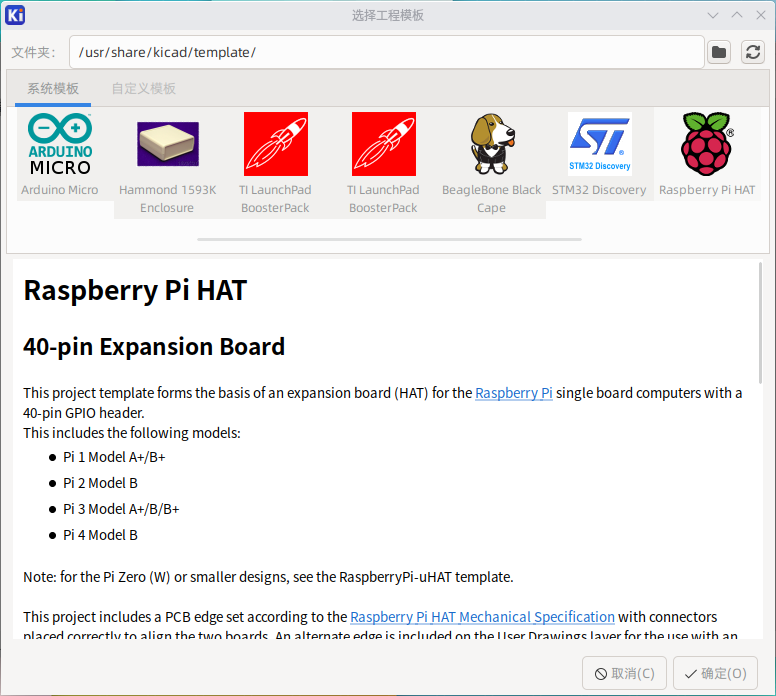Image resolution: width=776 pixels, height=696 pixels.
Task: Open Raspberry Pi HAT Mechanical Specification link
Action: (x=482, y=617)
